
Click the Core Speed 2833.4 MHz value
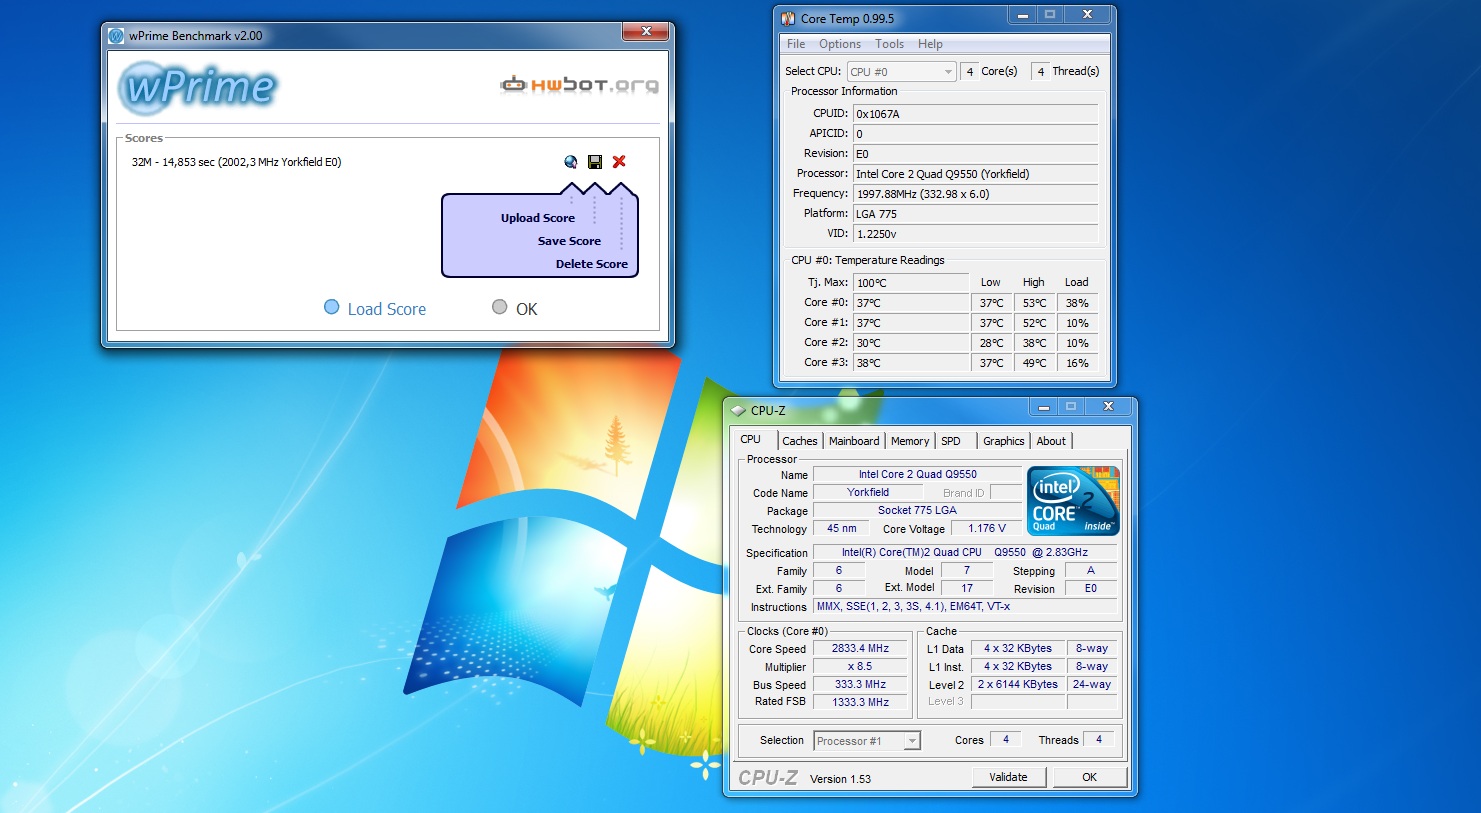click(860, 648)
